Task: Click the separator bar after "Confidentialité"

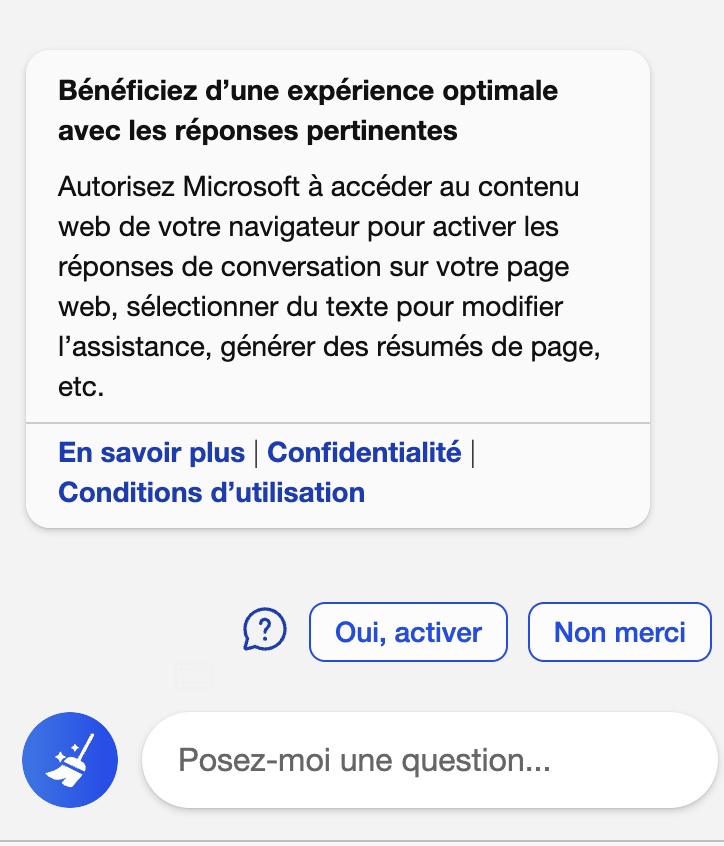Action: [x=473, y=453]
